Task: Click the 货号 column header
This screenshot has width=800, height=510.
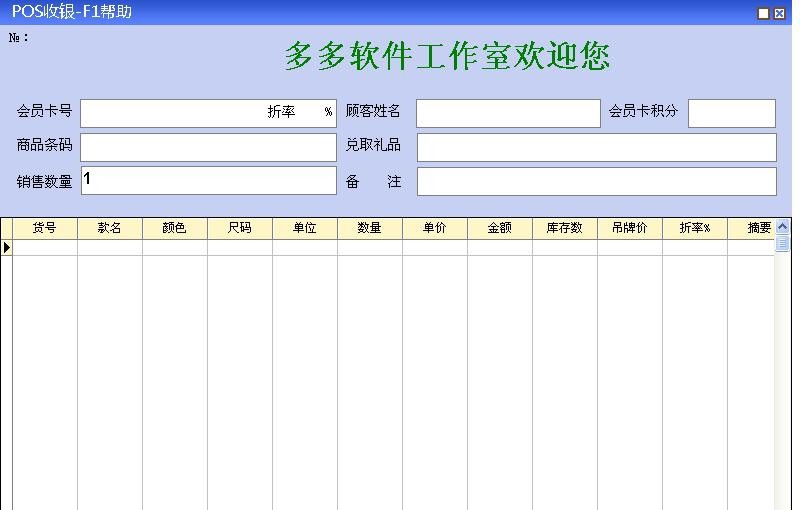Action: pos(45,228)
